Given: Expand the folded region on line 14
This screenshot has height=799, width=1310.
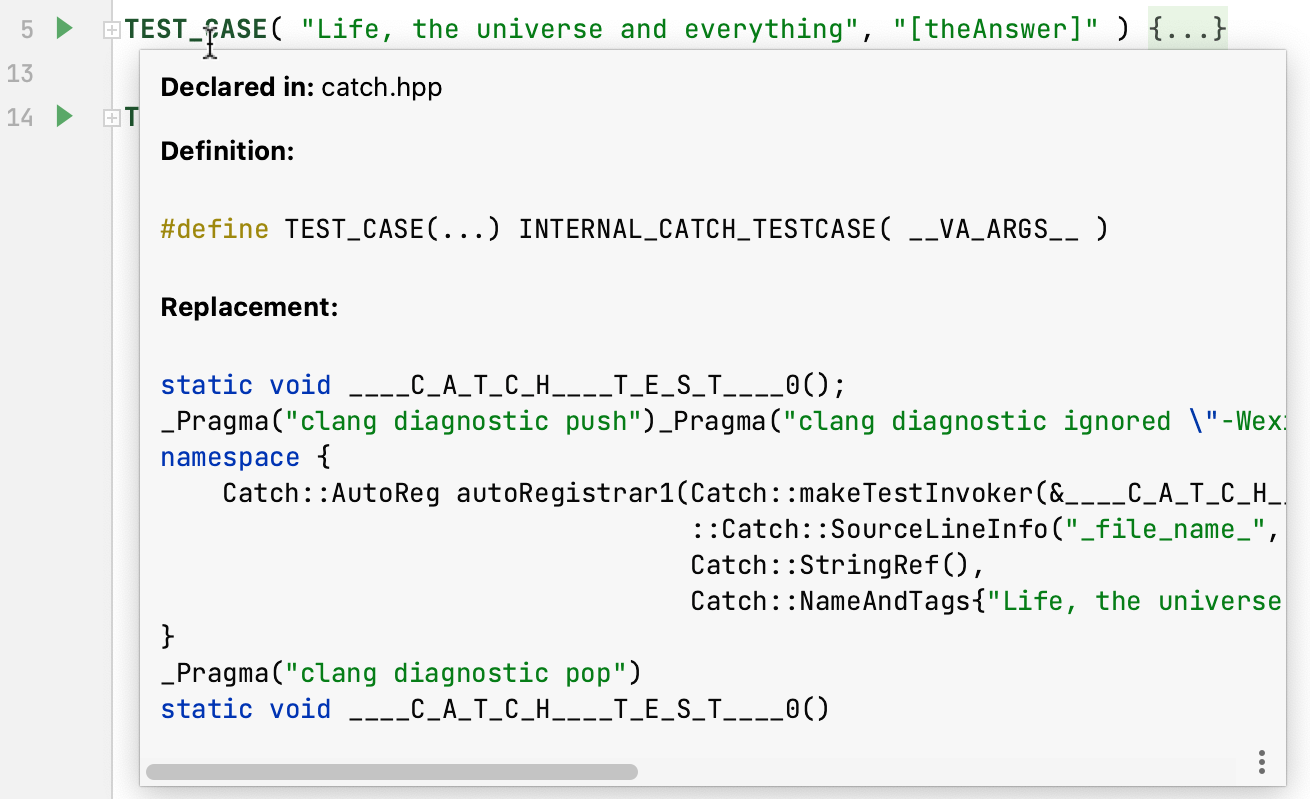Looking at the screenshot, I should [x=112, y=117].
